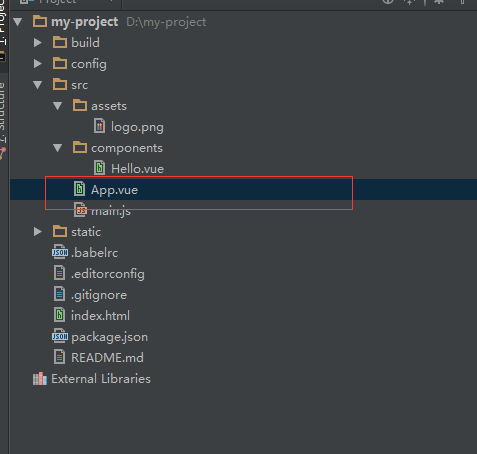The width and height of the screenshot is (477, 454).
Task: Click the External Libraries icon
Action: 40,379
